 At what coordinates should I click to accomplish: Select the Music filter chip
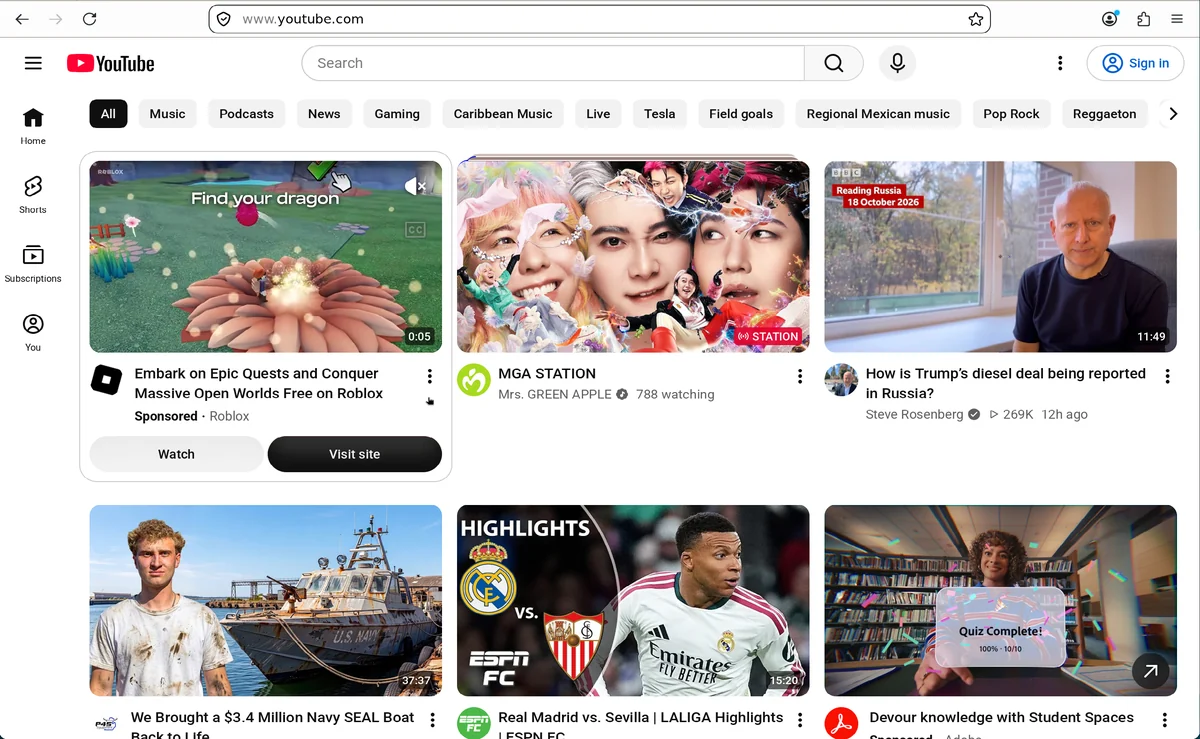[x=167, y=114]
